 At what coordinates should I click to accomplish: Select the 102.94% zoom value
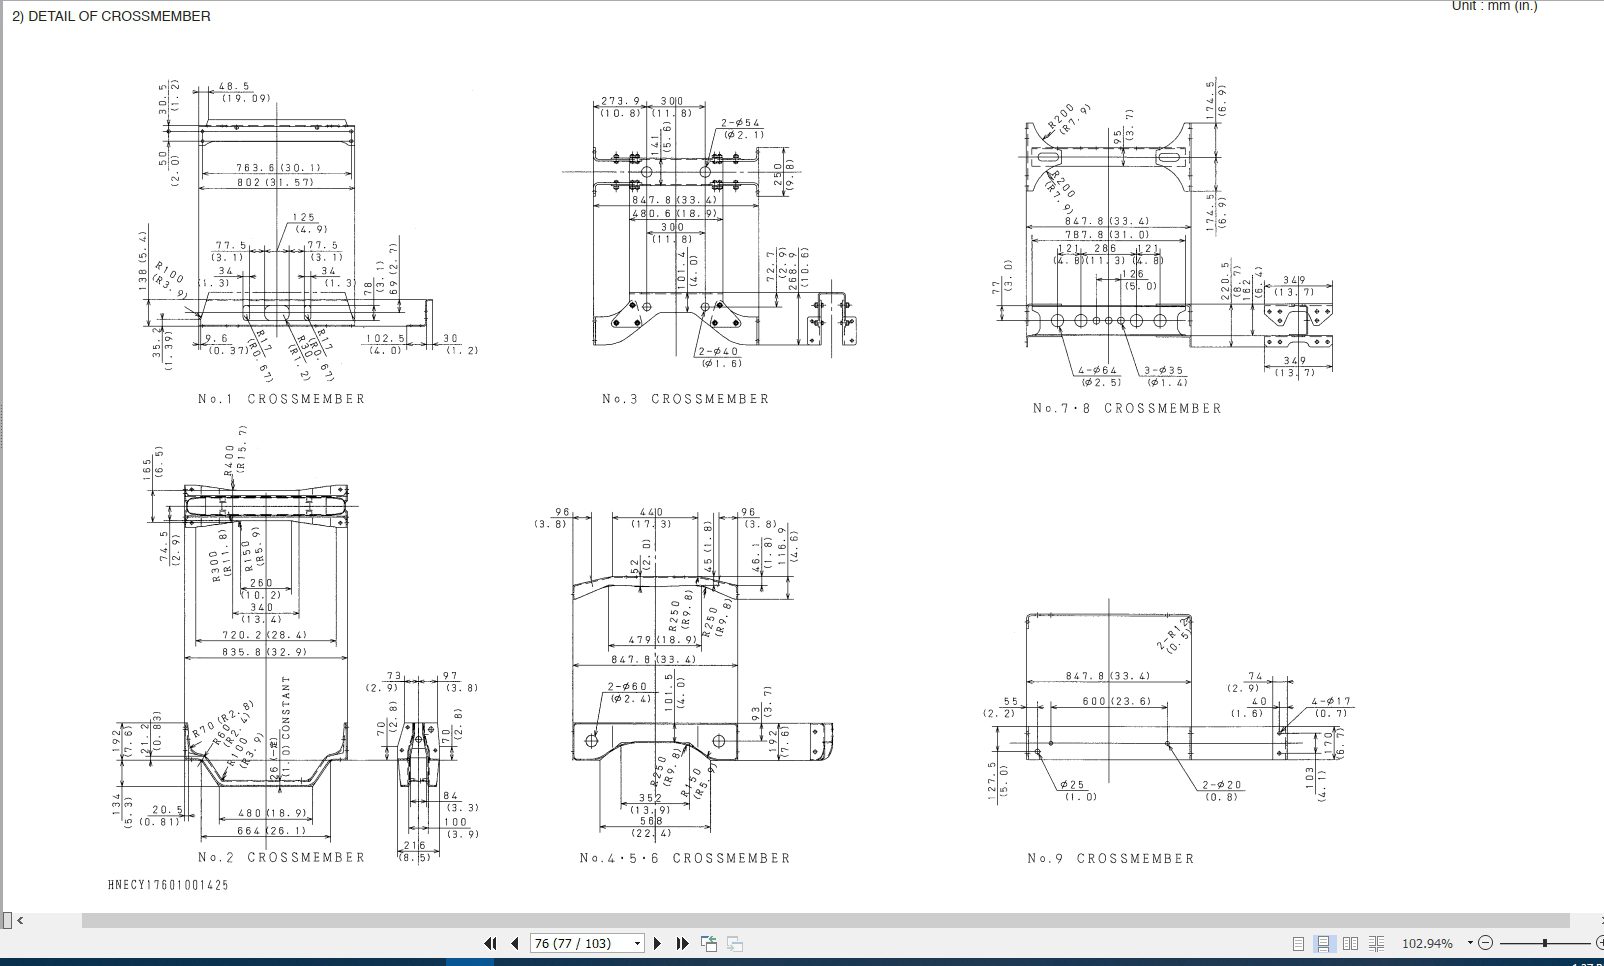1427,943
